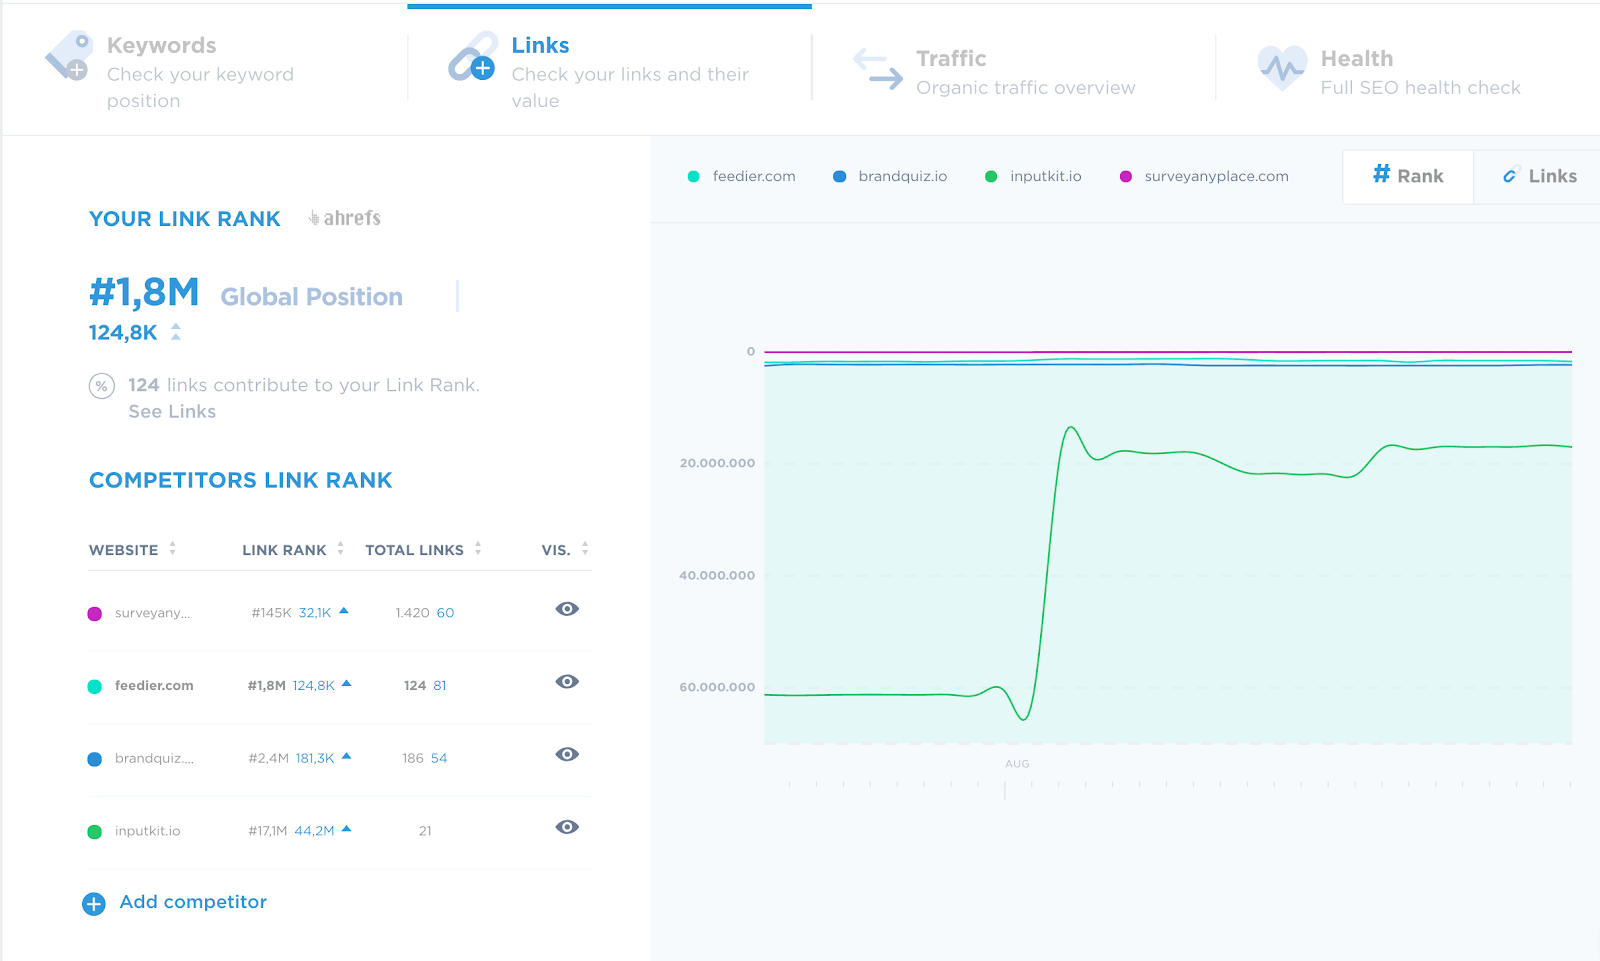Click the chain icon in Links chart tab

tap(1510, 175)
